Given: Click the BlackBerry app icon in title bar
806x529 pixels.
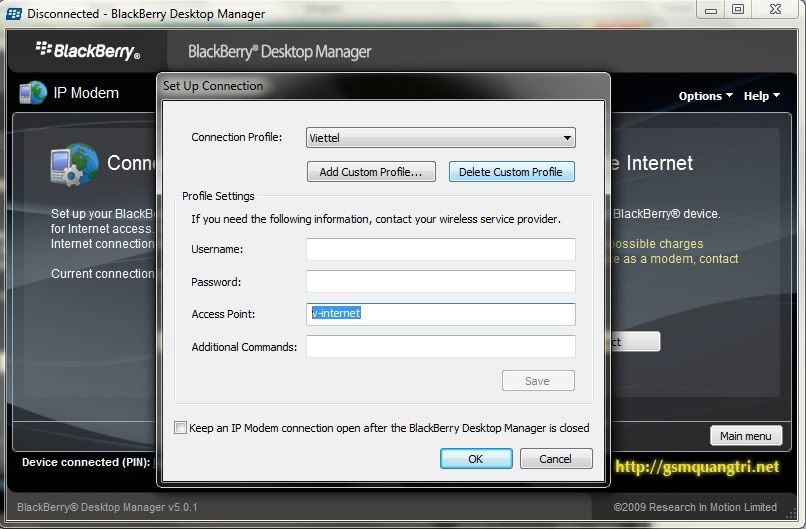Looking at the screenshot, I should pos(14,14).
